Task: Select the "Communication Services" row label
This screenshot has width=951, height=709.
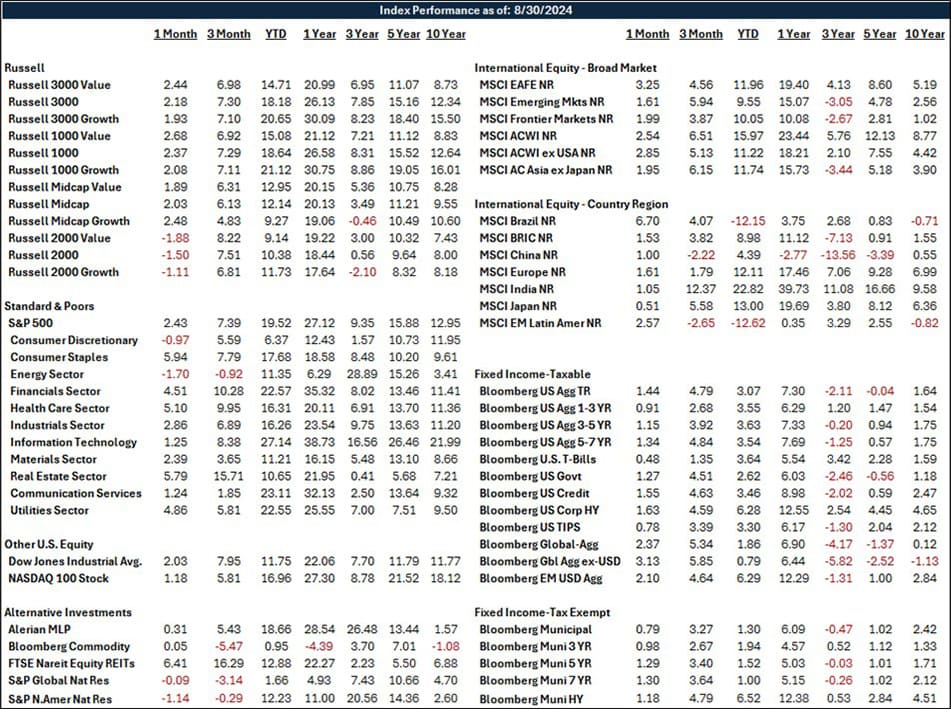Action: pos(76,493)
